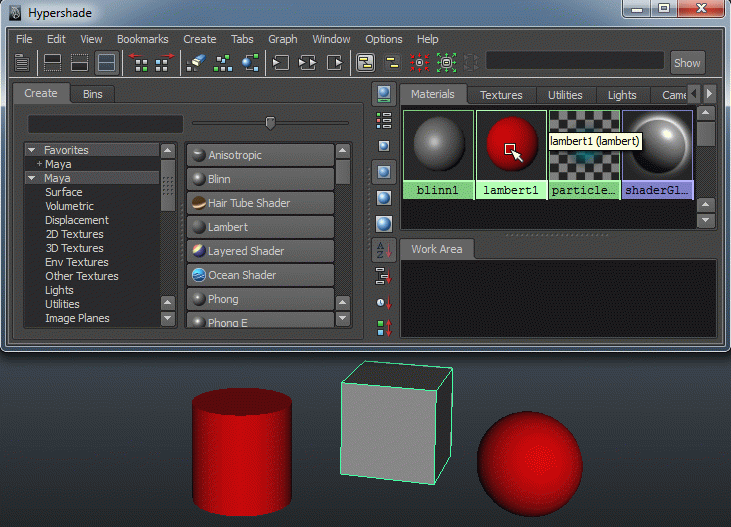
Task: Switch to View as List icon
Action: pos(383,120)
